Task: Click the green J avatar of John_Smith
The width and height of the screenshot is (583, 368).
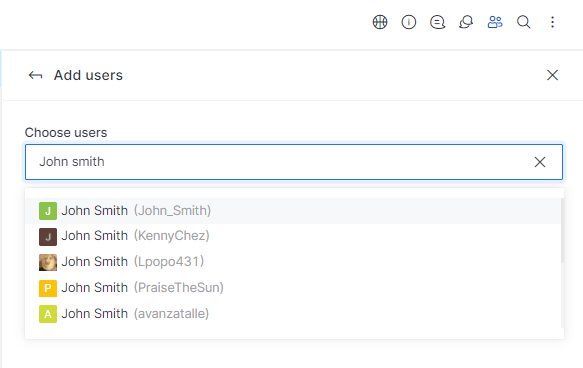Action: [48, 211]
